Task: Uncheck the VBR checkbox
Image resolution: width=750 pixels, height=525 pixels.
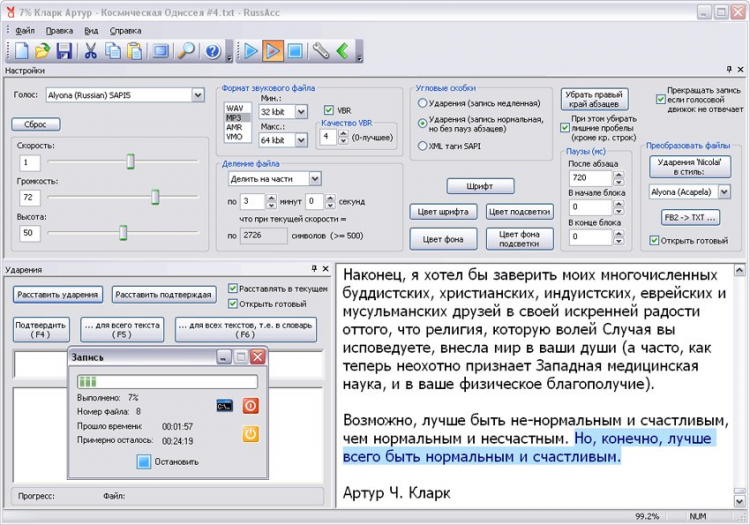Action: click(329, 110)
